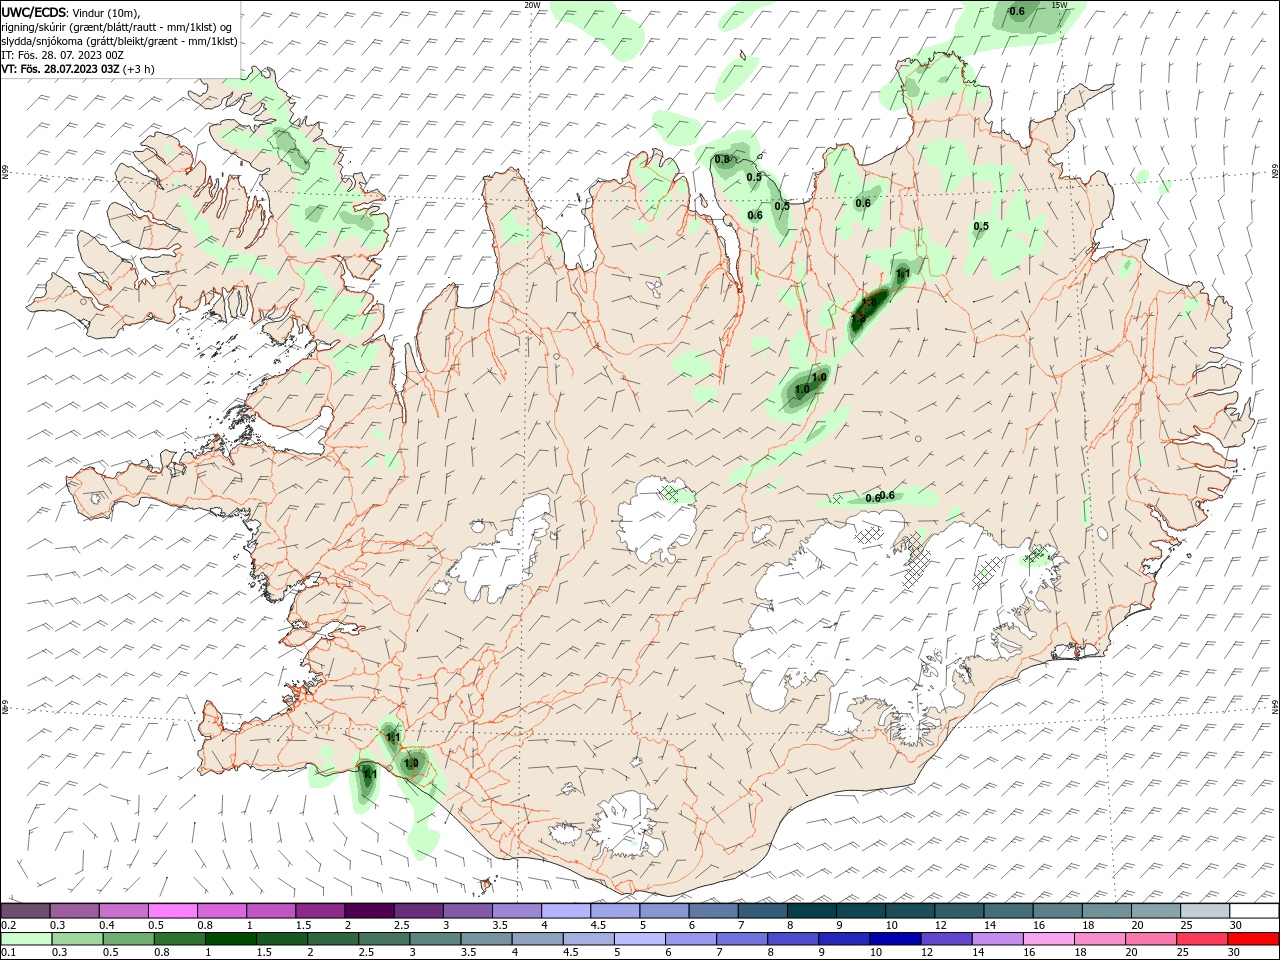This screenshot has height=960, width=1280.
Task: Pick the 1.5 purple swatch in upper scale
Action: coord(319,911)
